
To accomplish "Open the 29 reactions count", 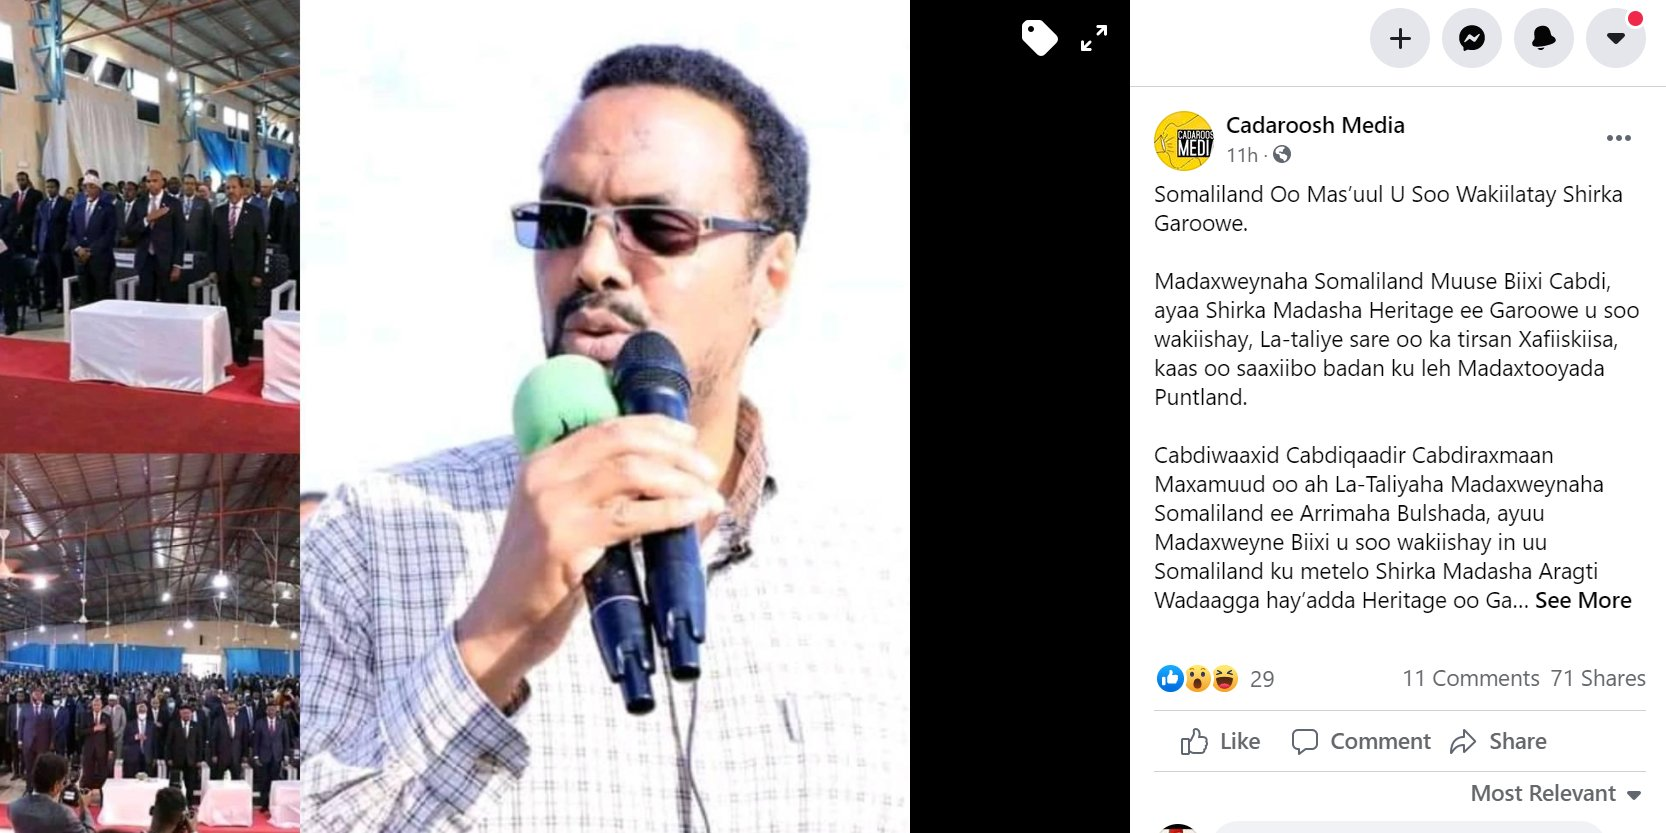I will click(1262, 679).
